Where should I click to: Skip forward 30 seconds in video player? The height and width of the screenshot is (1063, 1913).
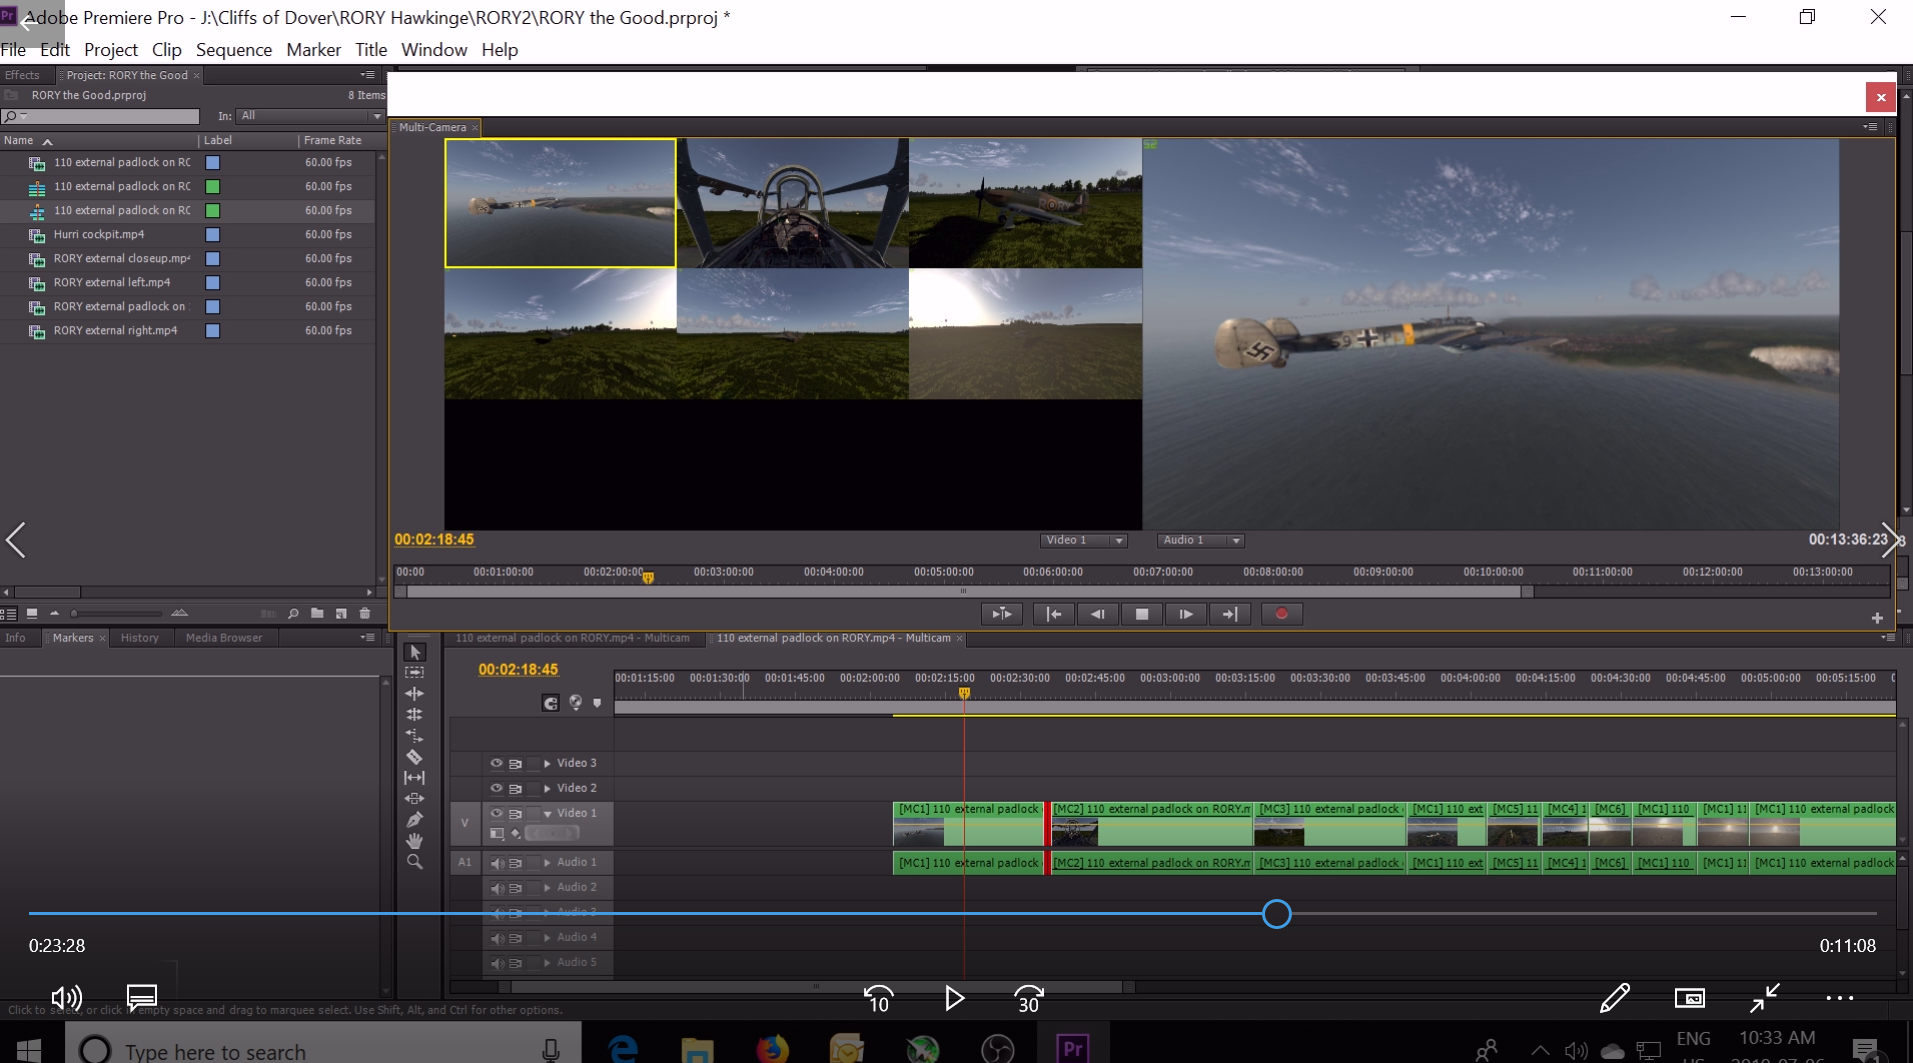point(1029,998)
